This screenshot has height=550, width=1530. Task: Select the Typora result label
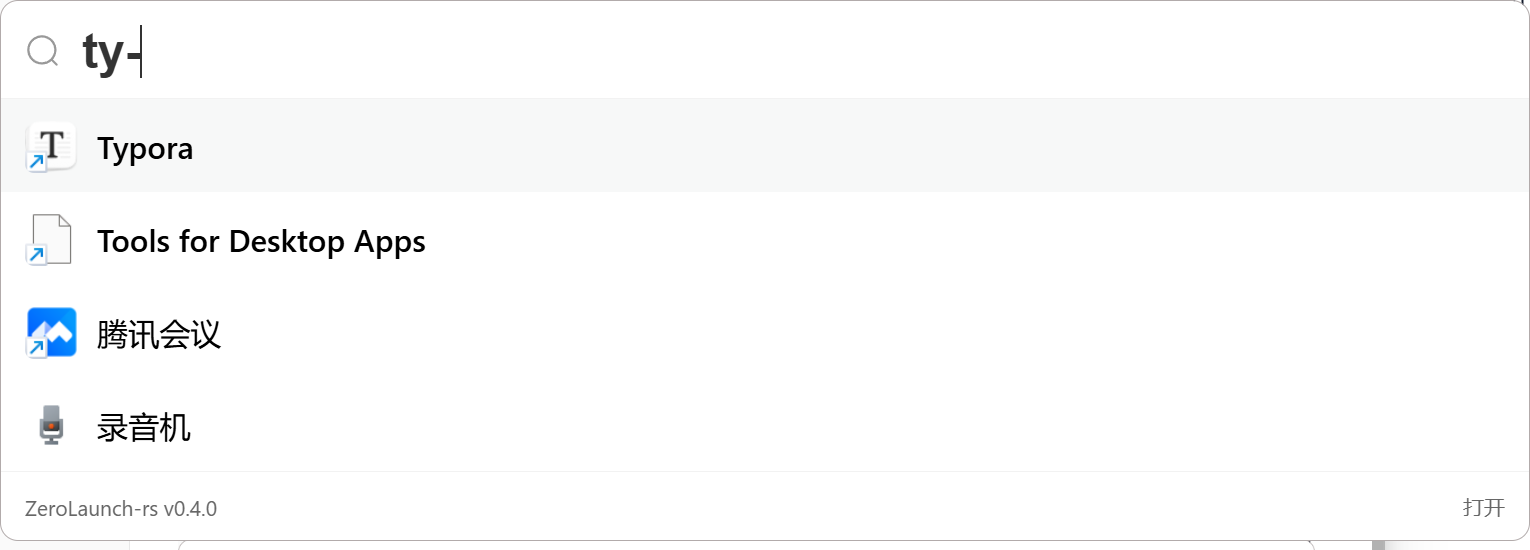coord(145,149)
